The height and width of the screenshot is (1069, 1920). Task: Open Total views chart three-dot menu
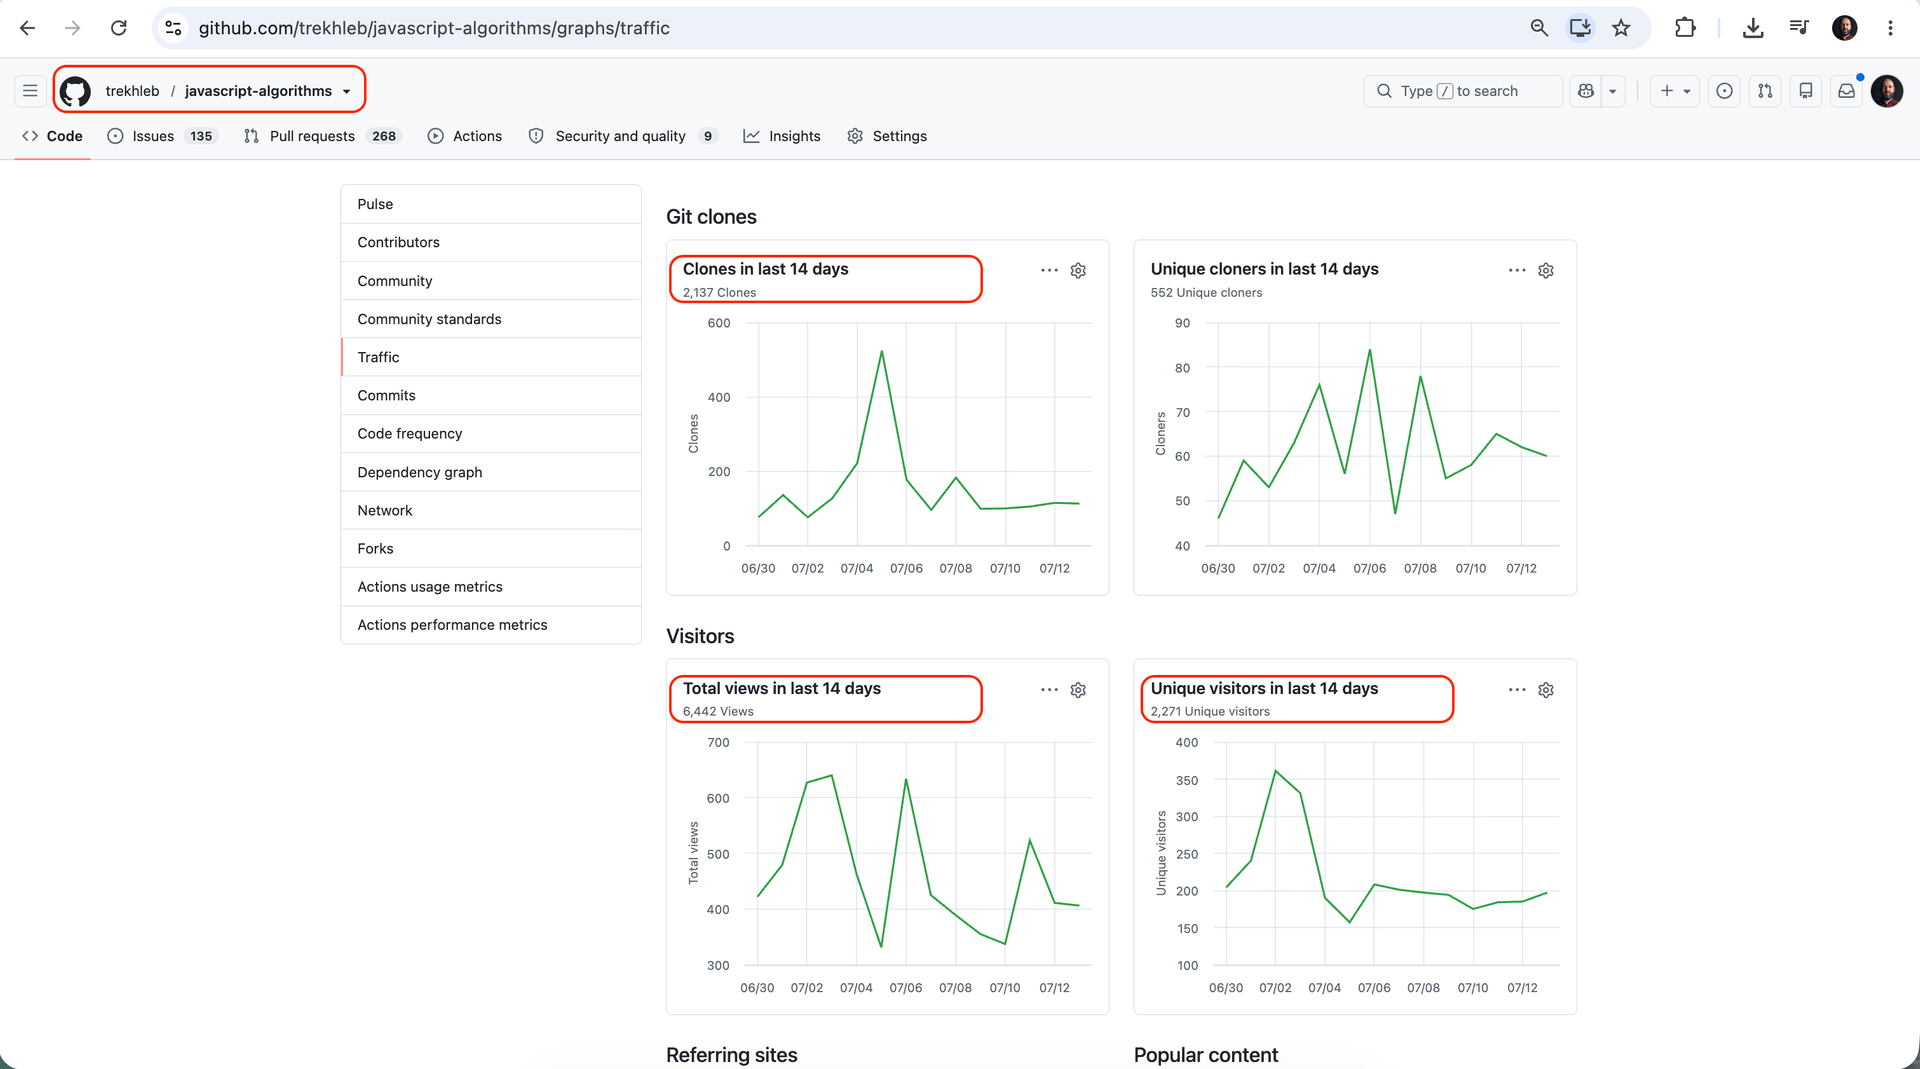(x=1049, y=690)
